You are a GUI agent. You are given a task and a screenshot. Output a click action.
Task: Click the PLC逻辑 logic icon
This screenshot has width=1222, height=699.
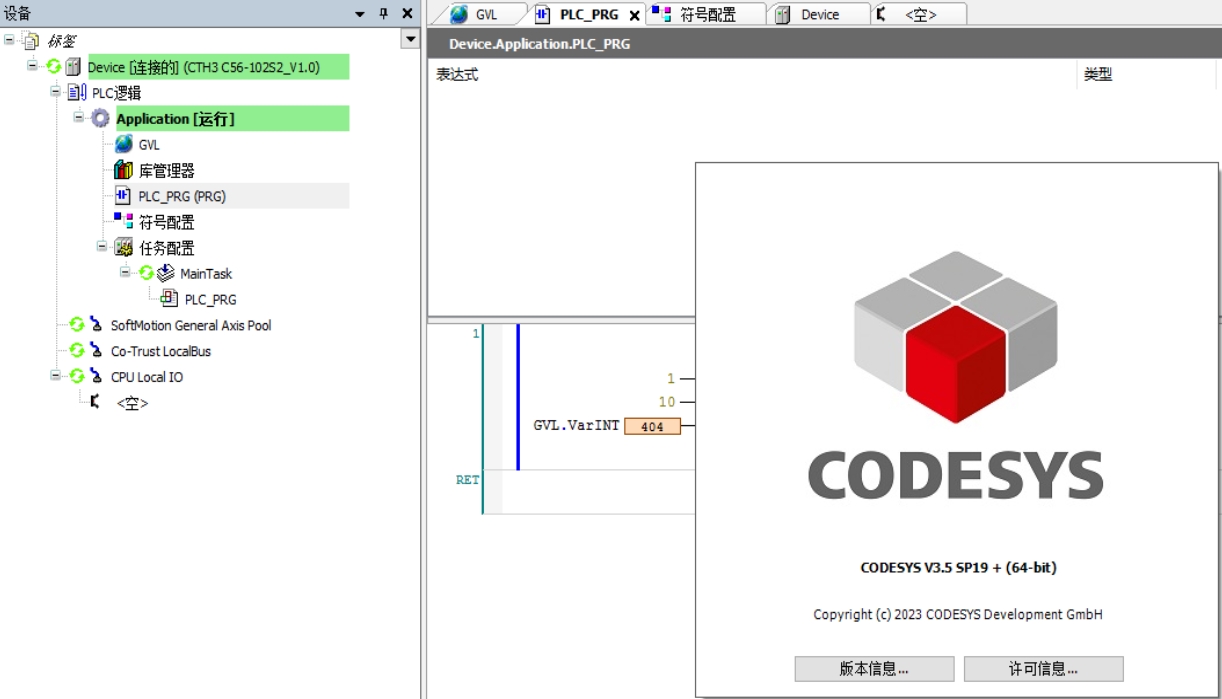77,92
